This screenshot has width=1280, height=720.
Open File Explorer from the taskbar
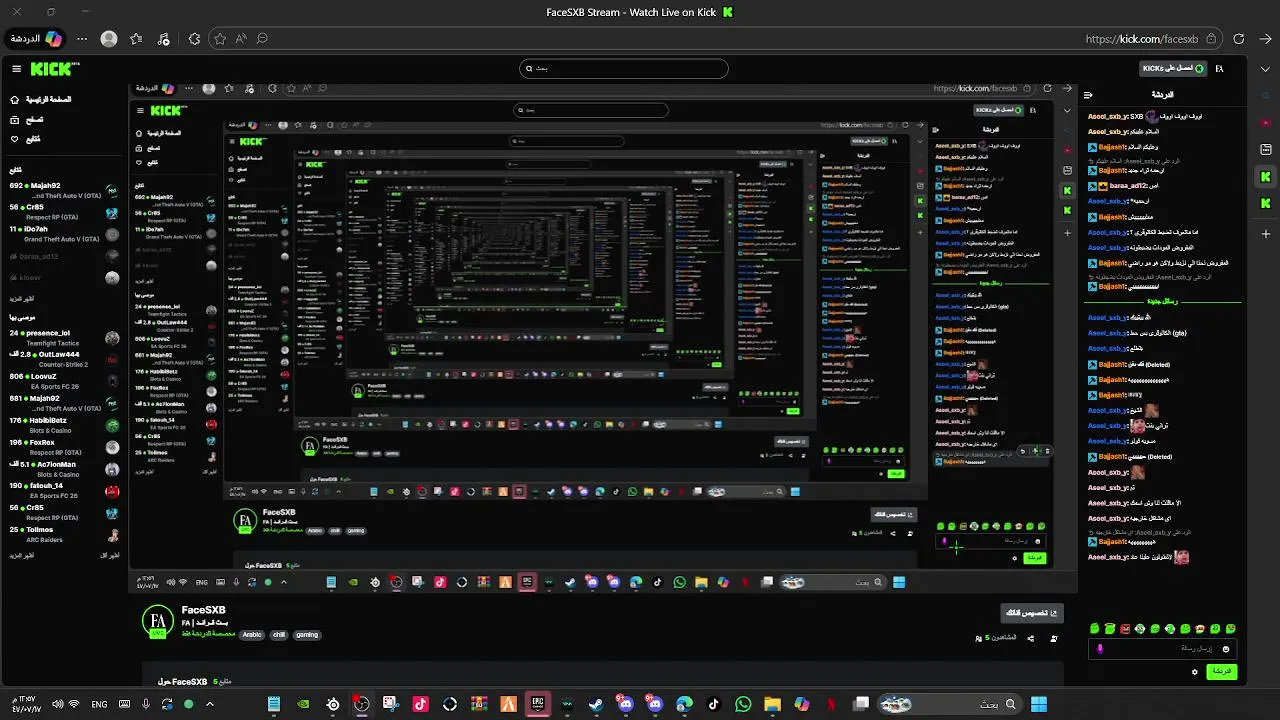772,704
